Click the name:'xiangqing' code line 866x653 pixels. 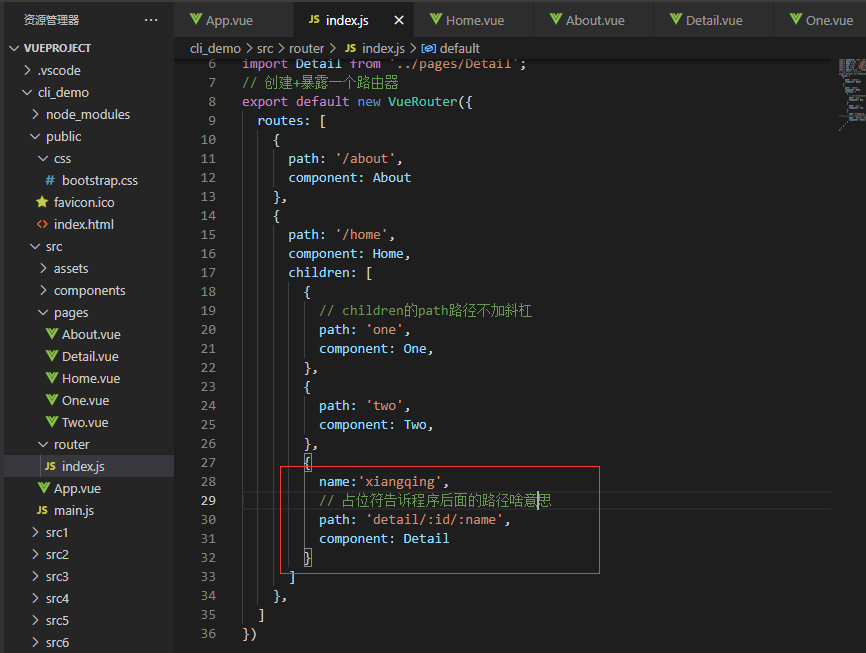click(x=384, y=482)
